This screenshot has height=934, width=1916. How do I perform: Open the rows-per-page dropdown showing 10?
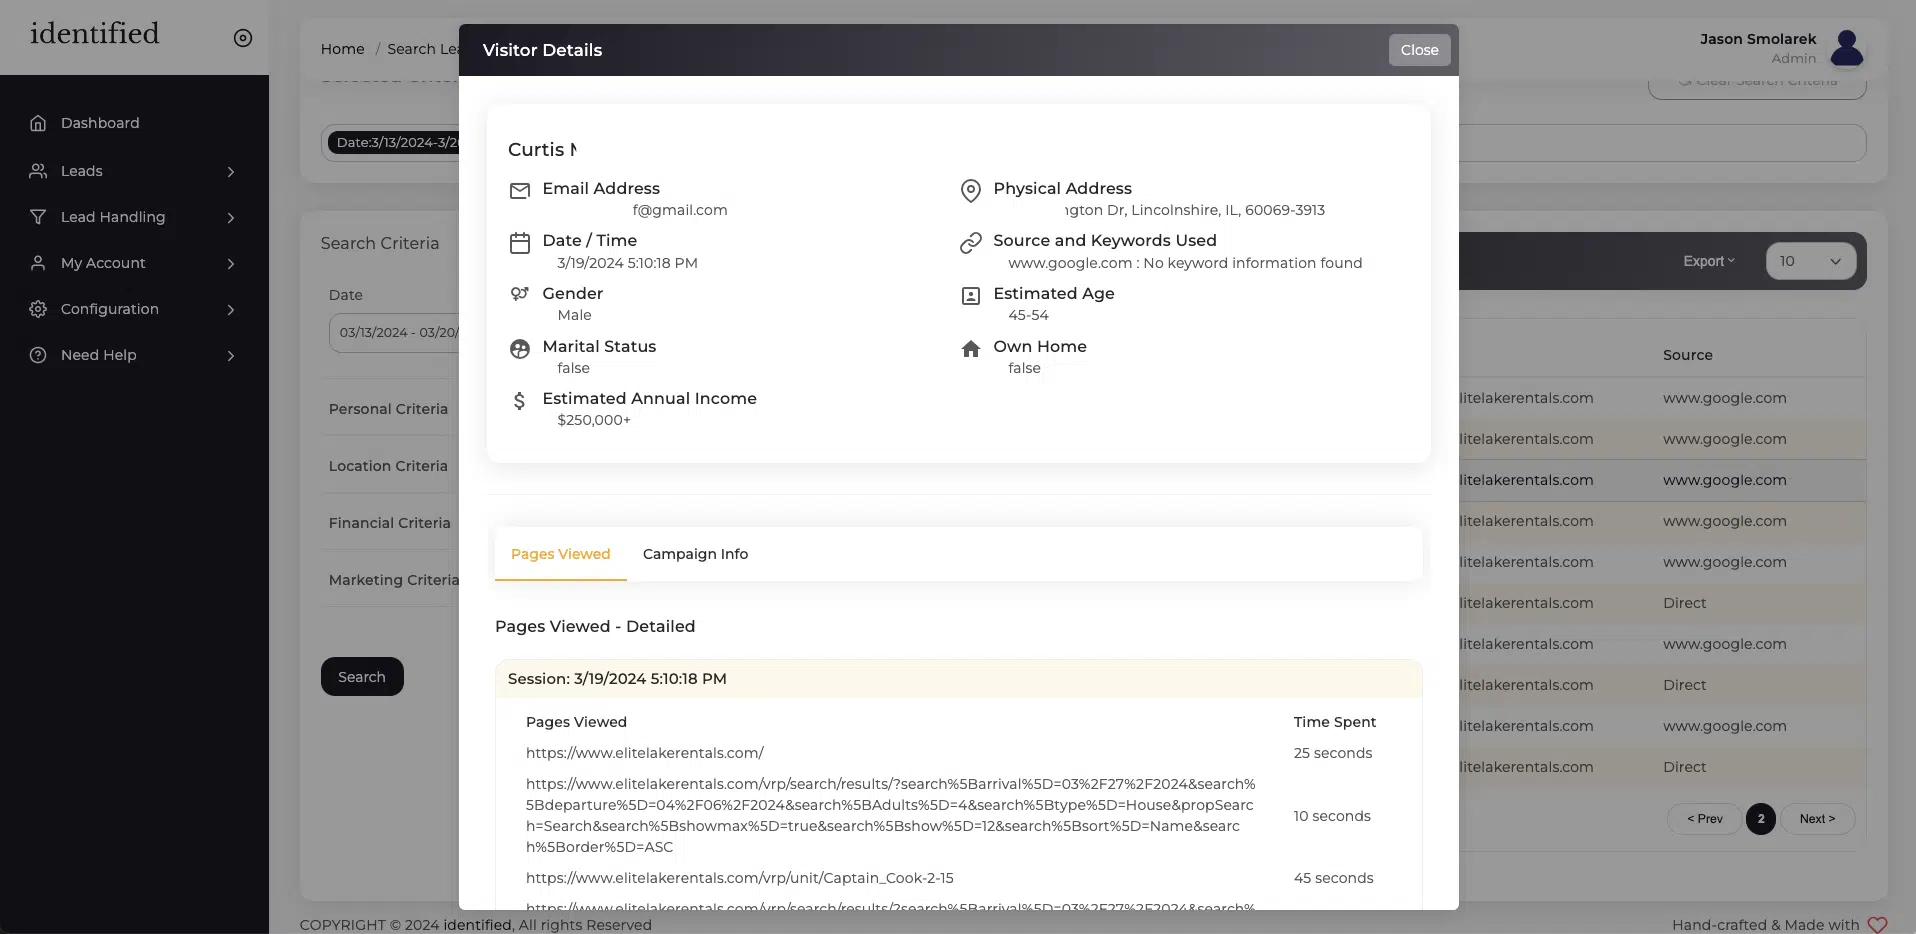tap(1810, 261)
